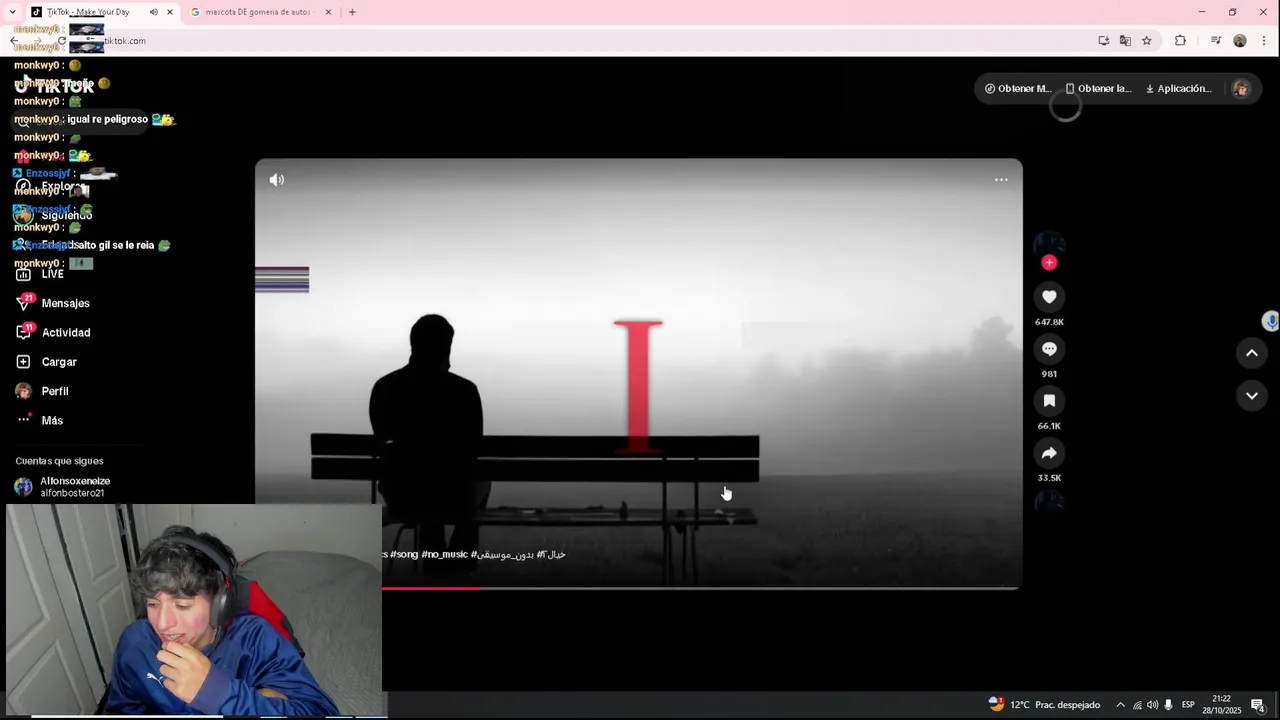
Task: Open the Chrome profile avatar
Action: pos(1240,41)
